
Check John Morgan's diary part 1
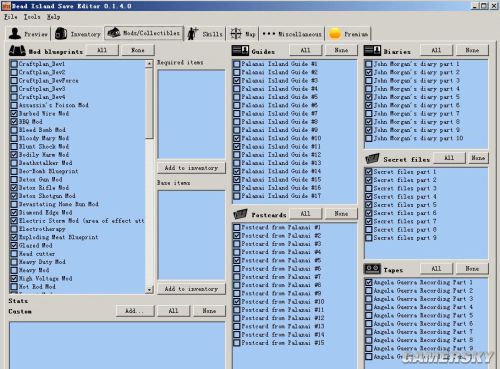click(369, 64)
